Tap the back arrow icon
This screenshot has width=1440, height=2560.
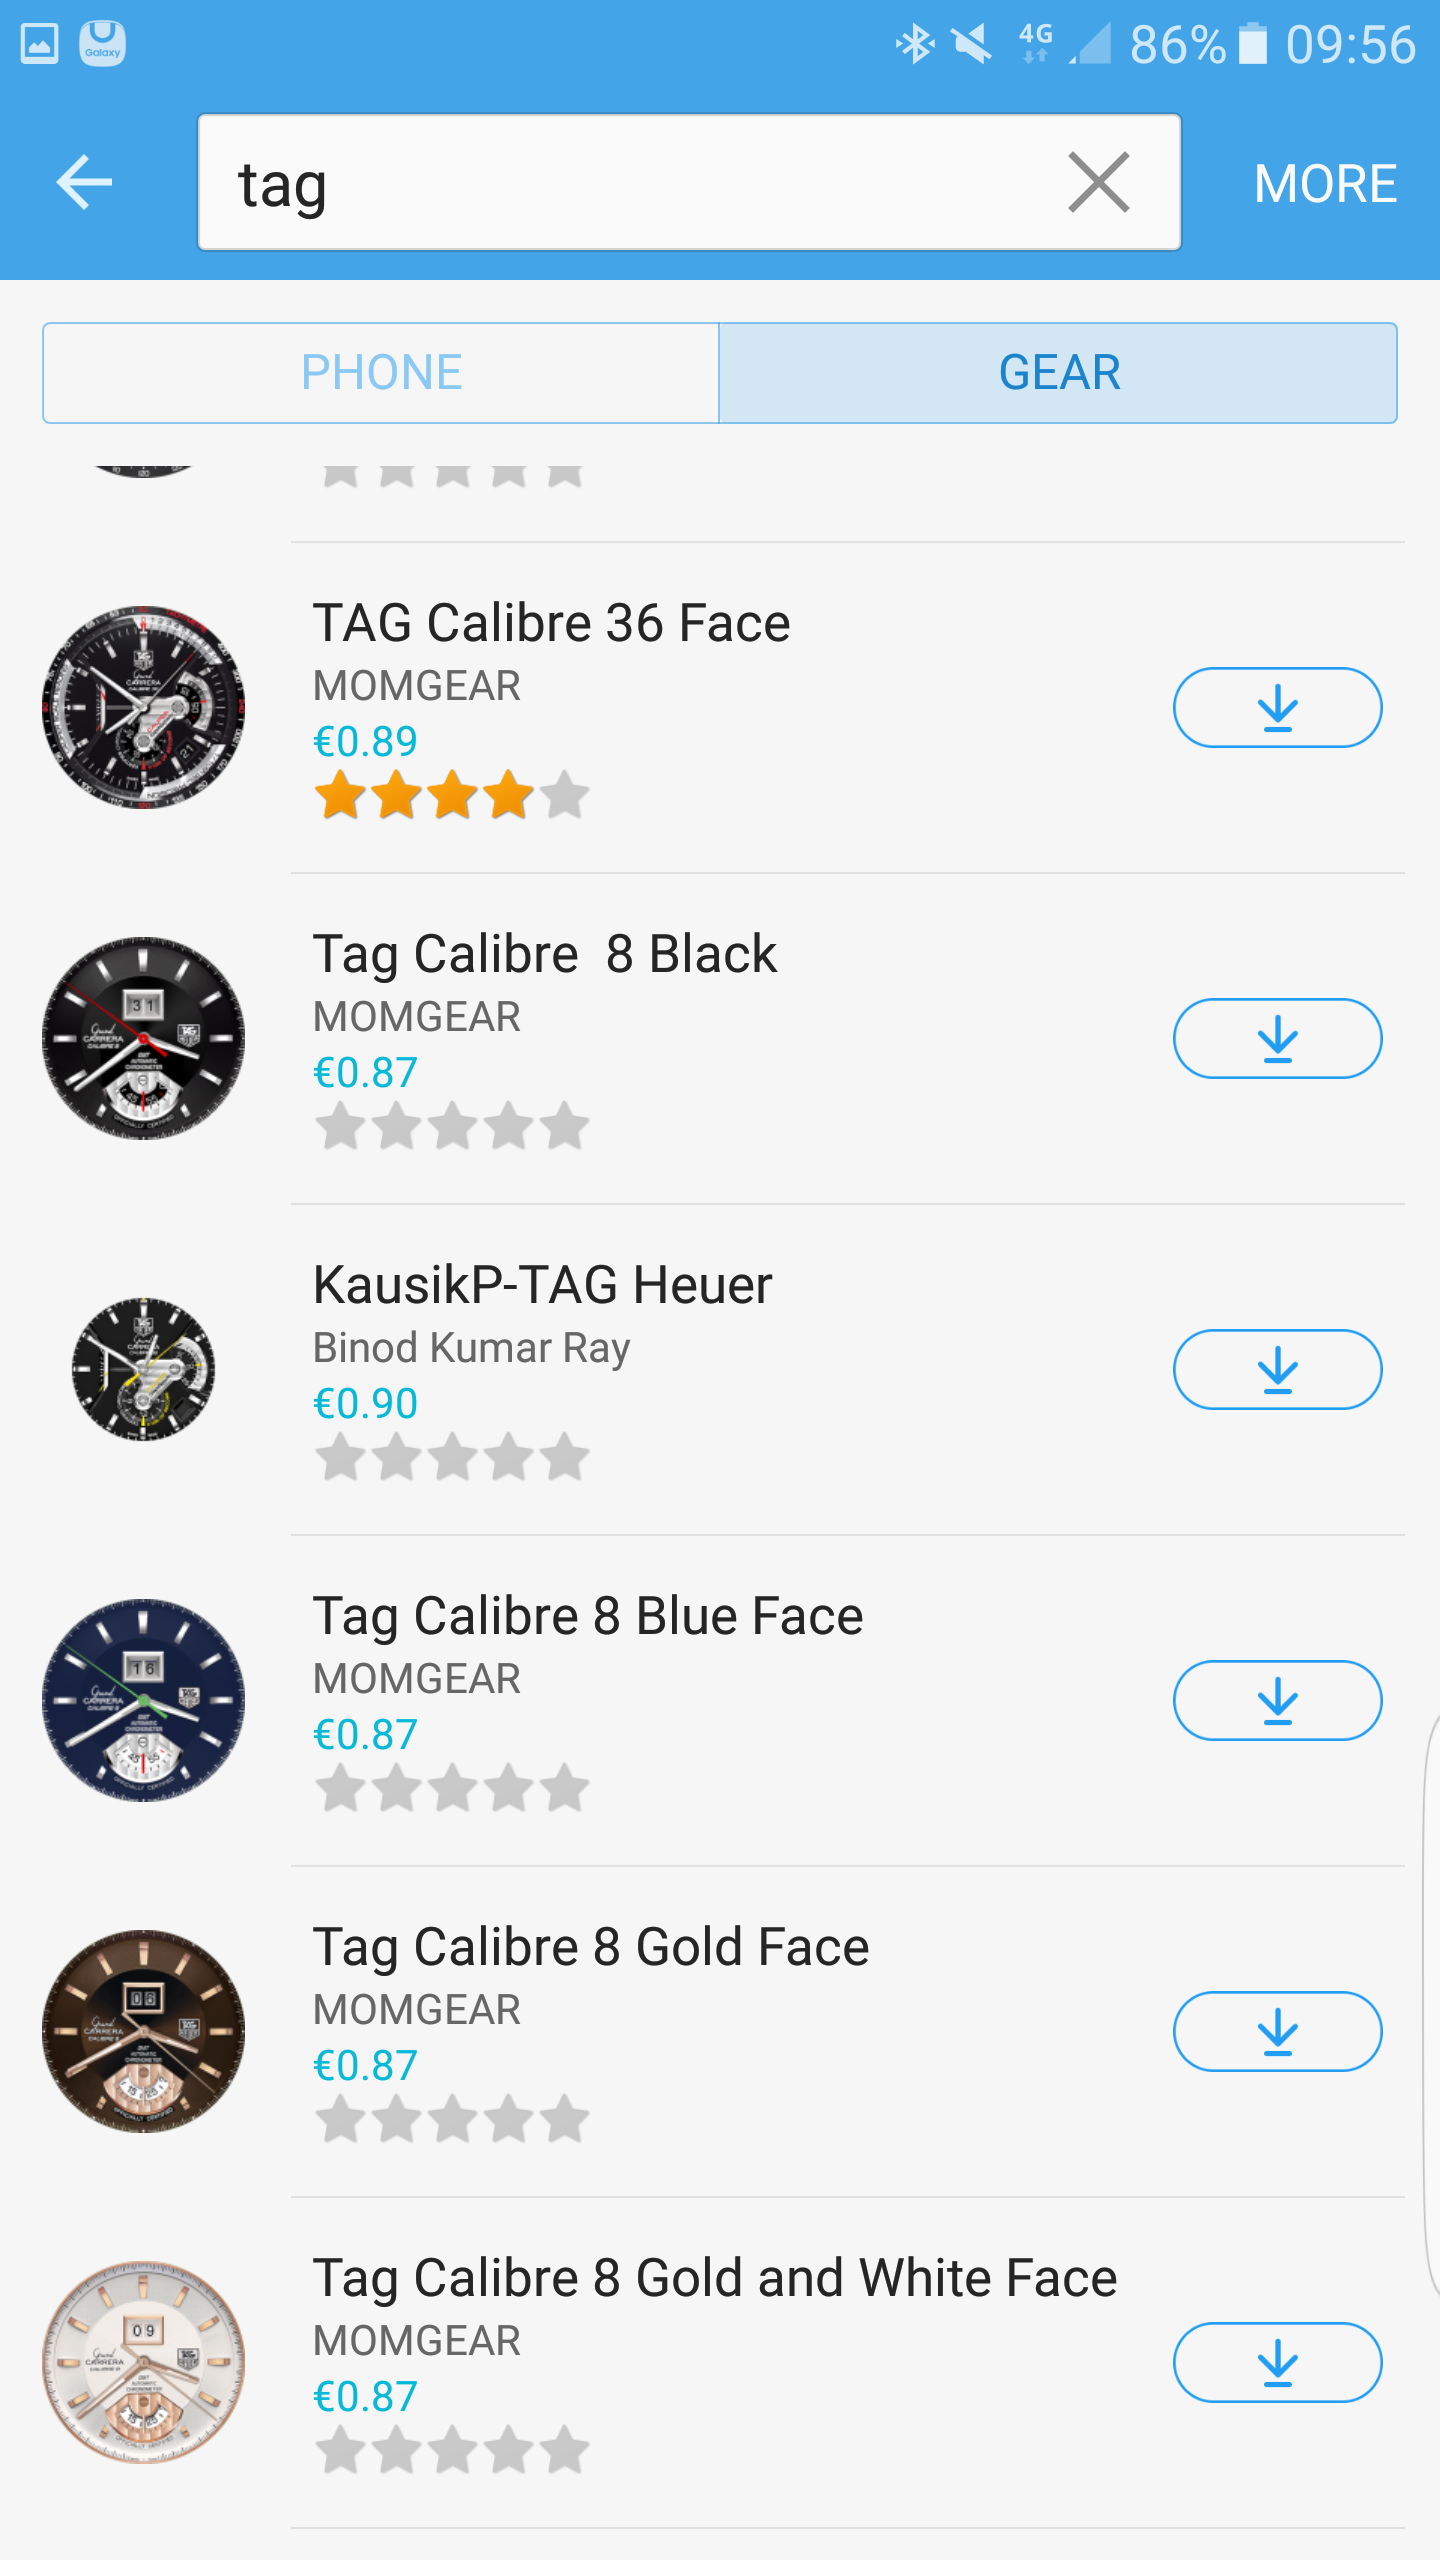84,183
